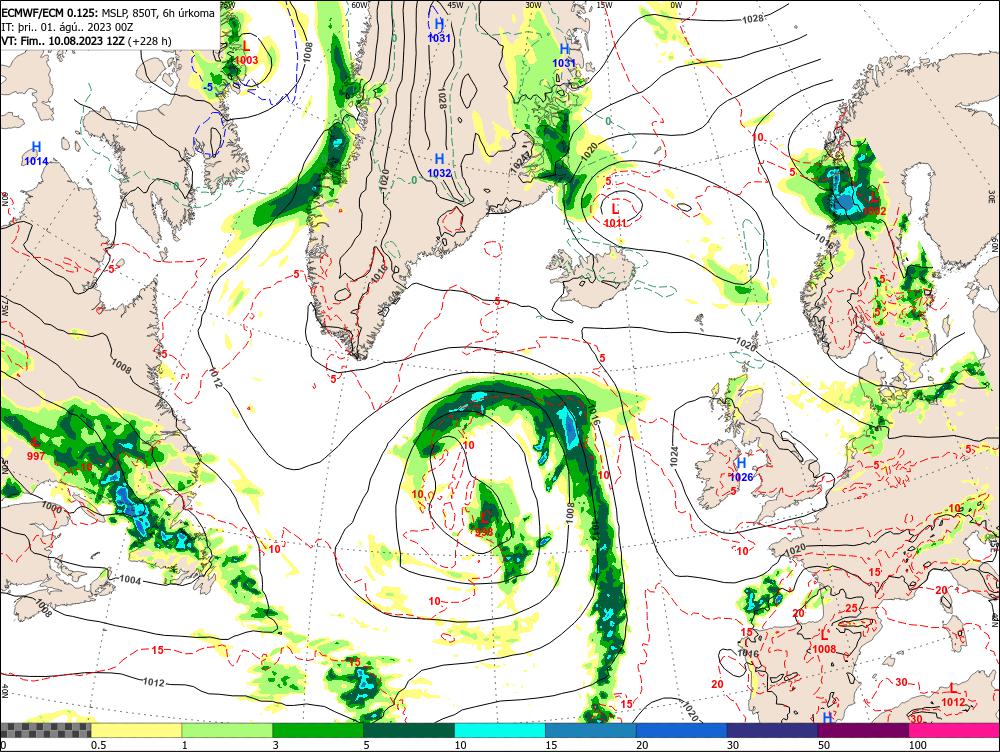Click the 30W longitude label at top
Image resolution: width=1000 pixels, height=752 pixels.
[x=533, y=5]
